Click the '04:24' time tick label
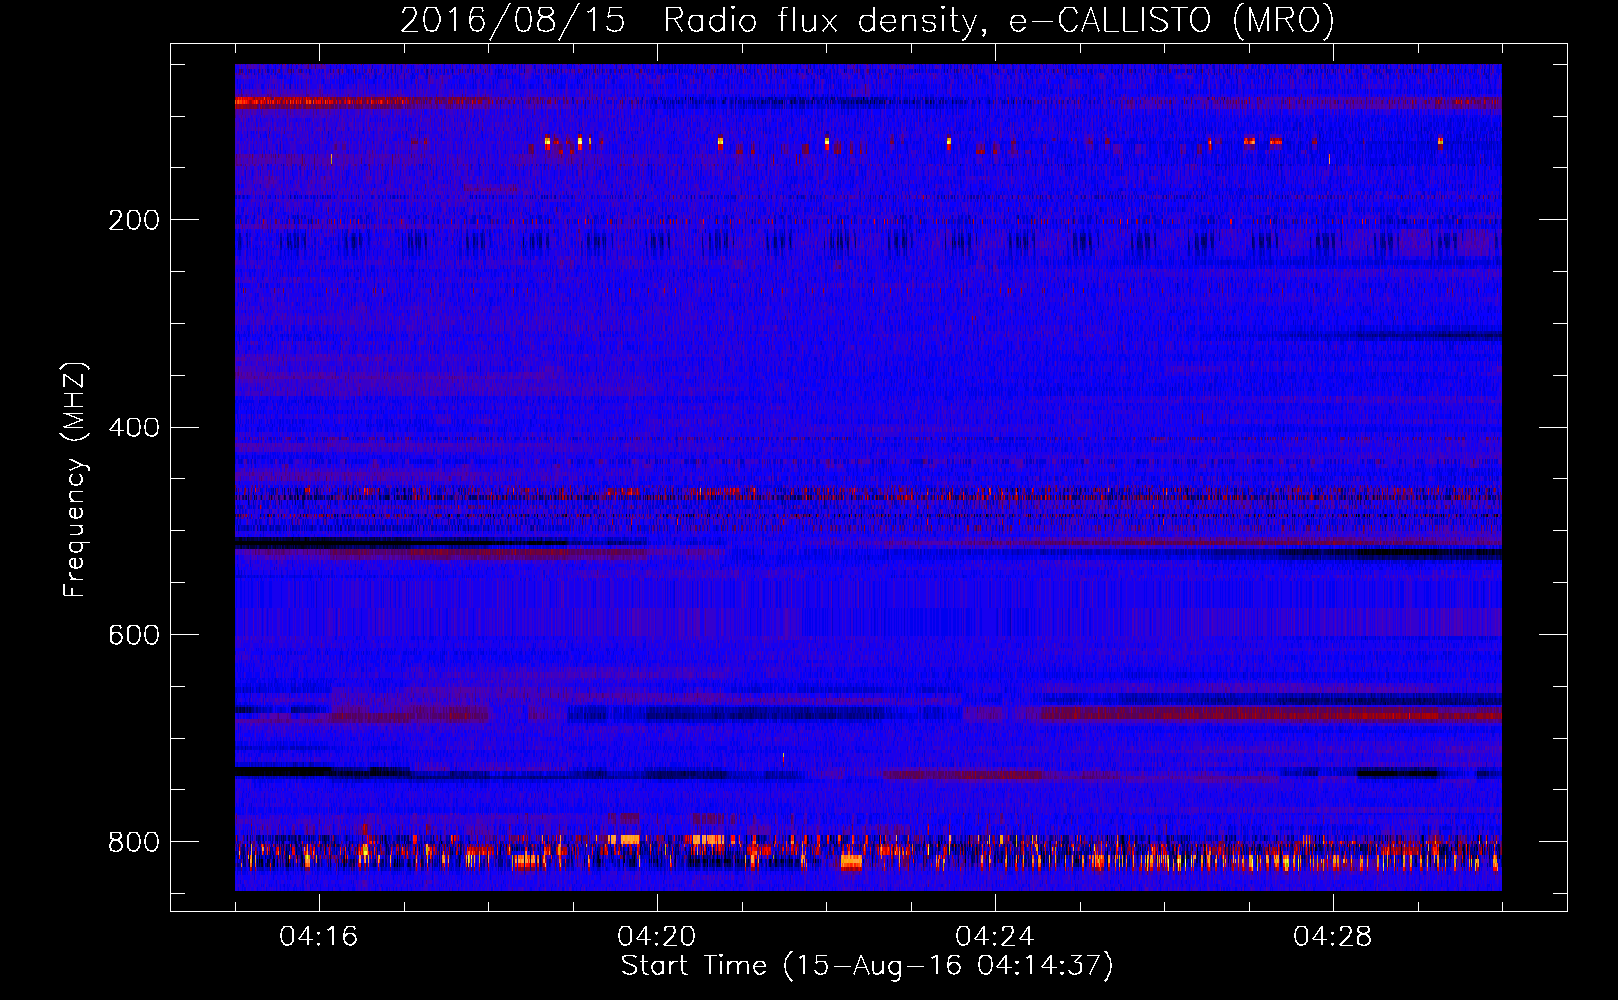This screenshot has width=1618, height=1000. click(995, 936)
